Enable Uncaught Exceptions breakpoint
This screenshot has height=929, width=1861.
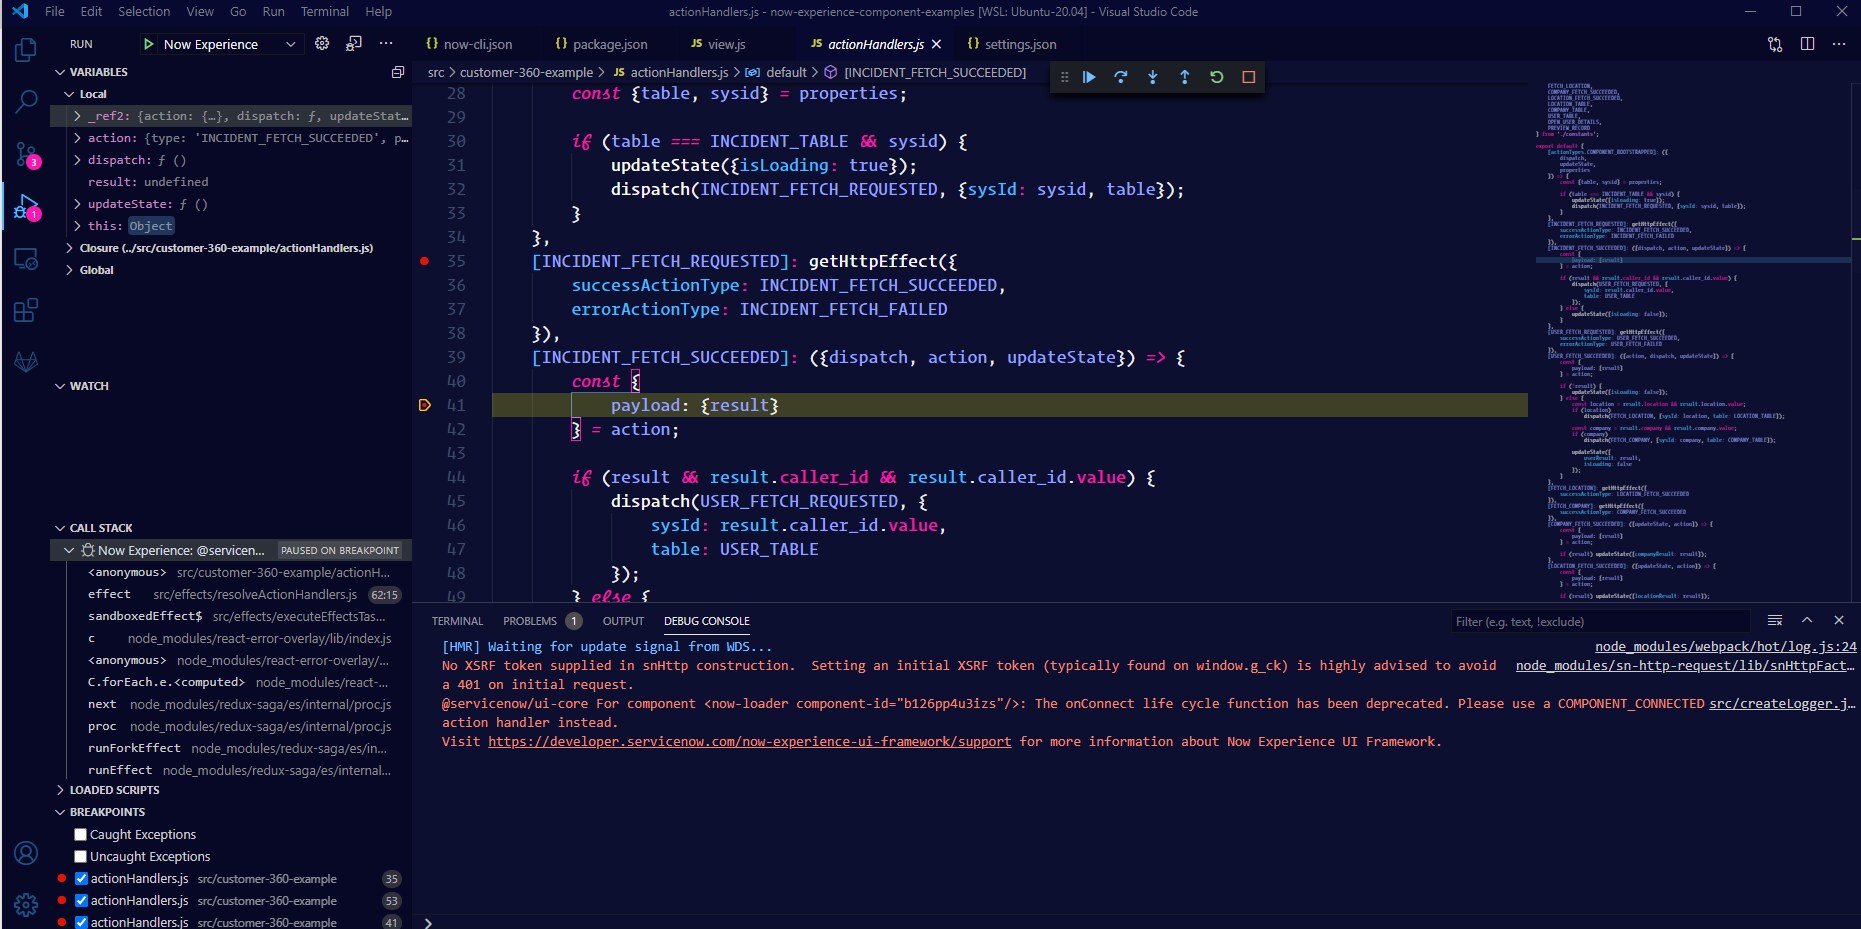(x=81, y=857)
